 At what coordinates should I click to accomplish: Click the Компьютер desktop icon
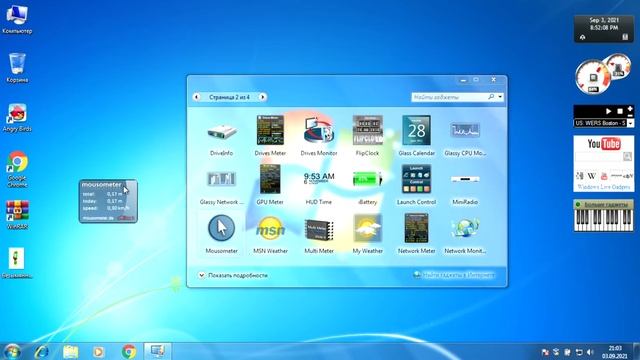coord(17,19)
